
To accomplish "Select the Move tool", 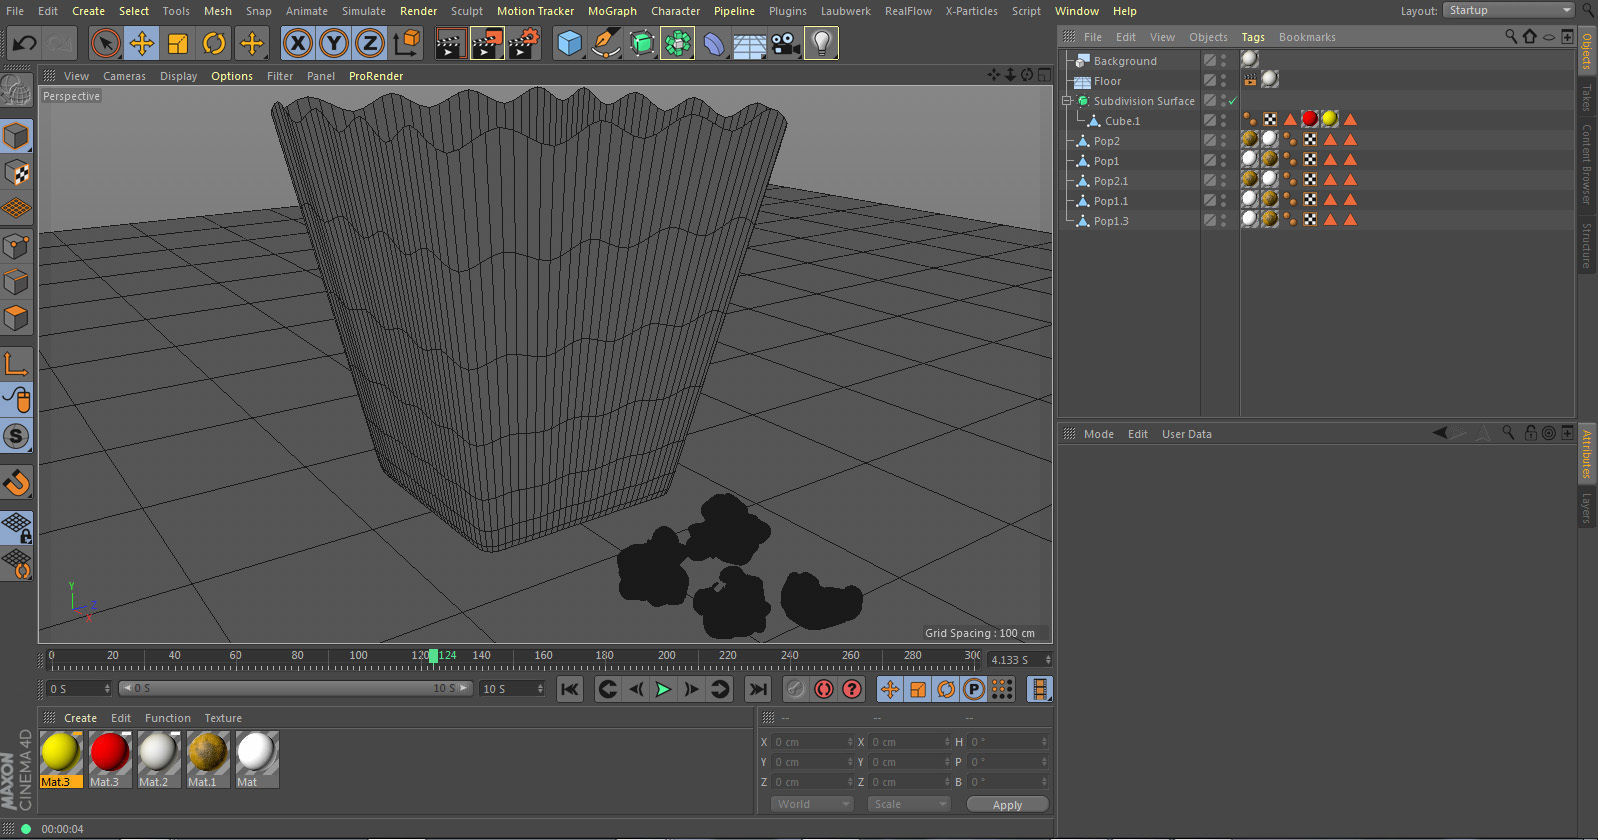I will click(x=142, y=43).
